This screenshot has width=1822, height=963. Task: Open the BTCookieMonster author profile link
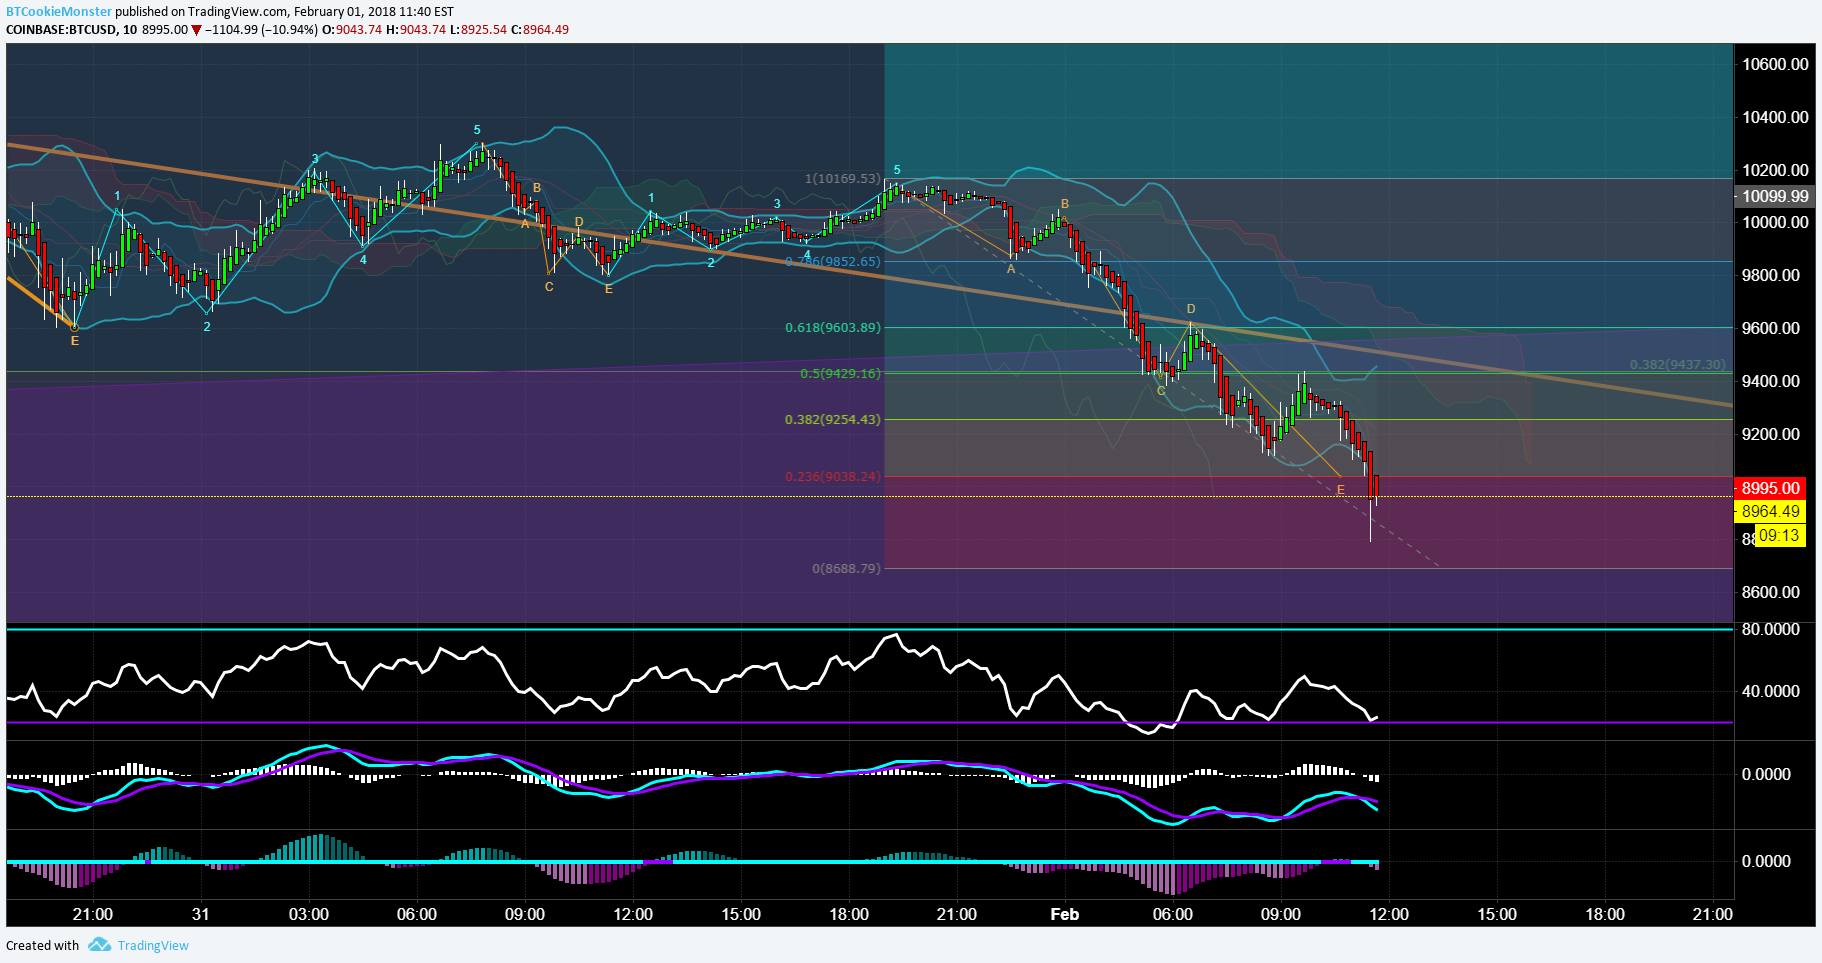[59, 12]
